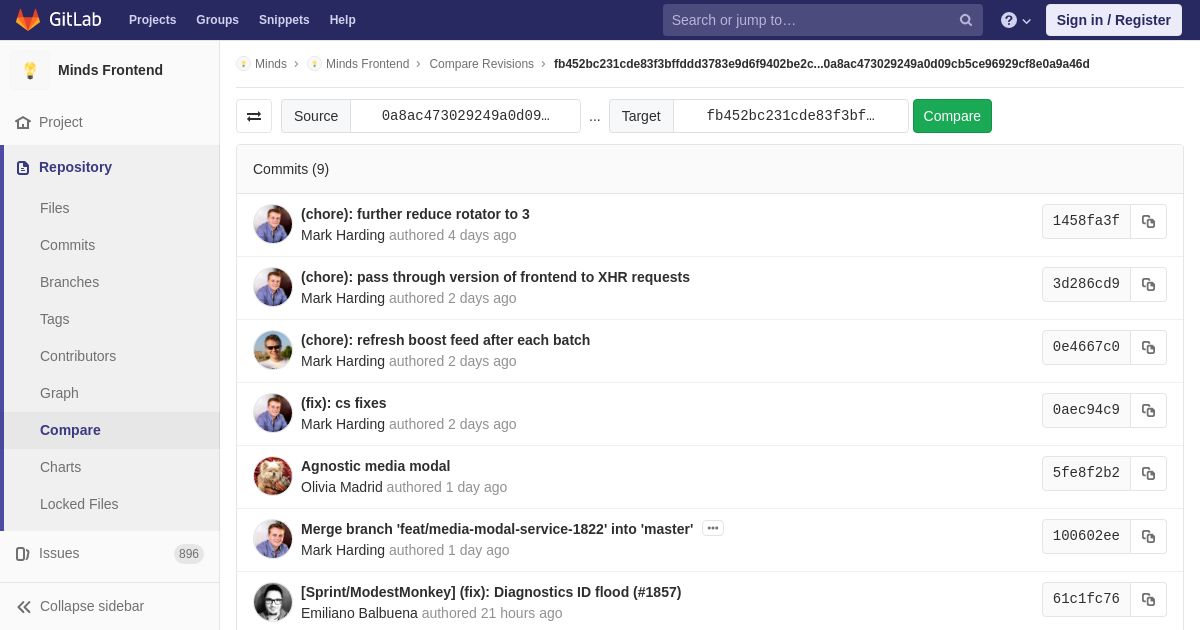Open commit 'Diagnostics ID flood (#1857)'
The width and height of the screenshot is (1200, 630).
click(x=491, y=592)
